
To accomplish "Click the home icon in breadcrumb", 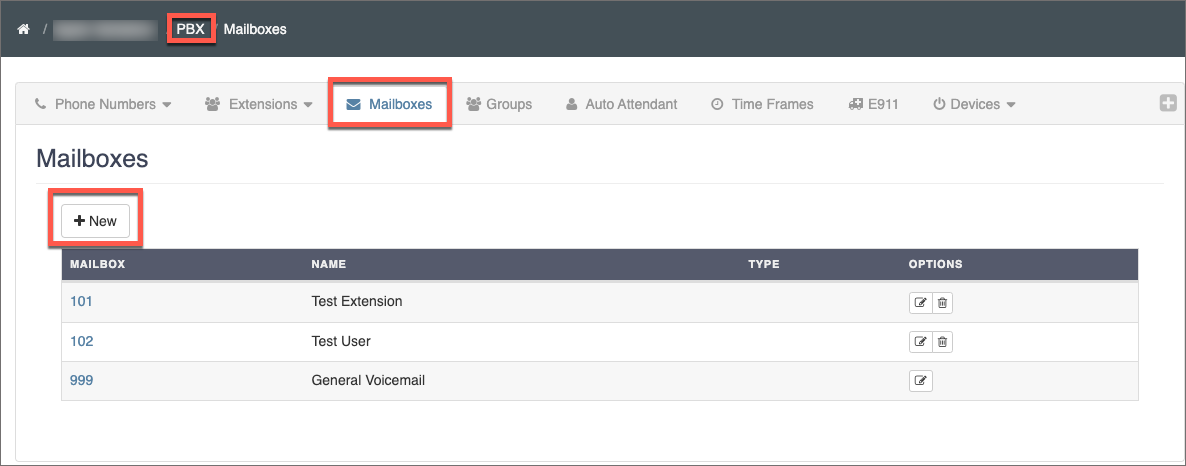I will tap(24, 30).
